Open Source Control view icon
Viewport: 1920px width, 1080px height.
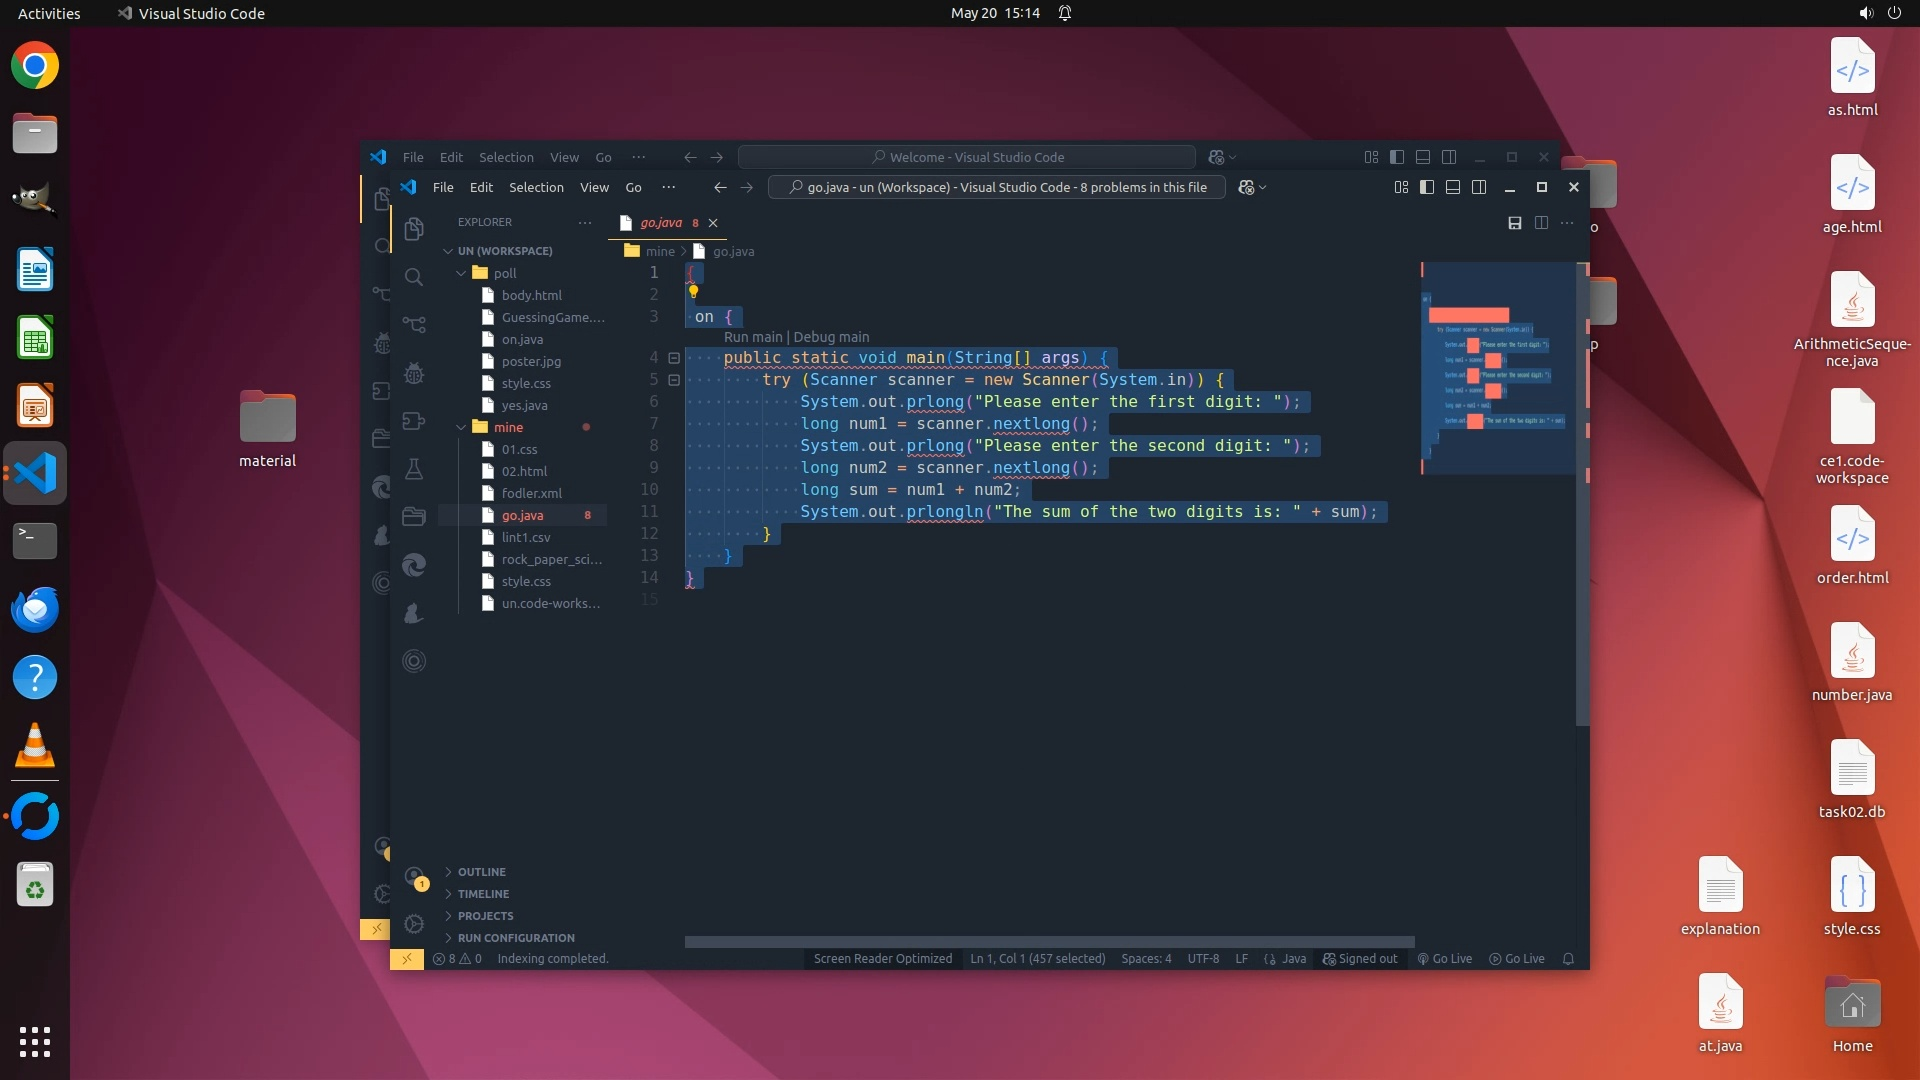click(413, 325)
